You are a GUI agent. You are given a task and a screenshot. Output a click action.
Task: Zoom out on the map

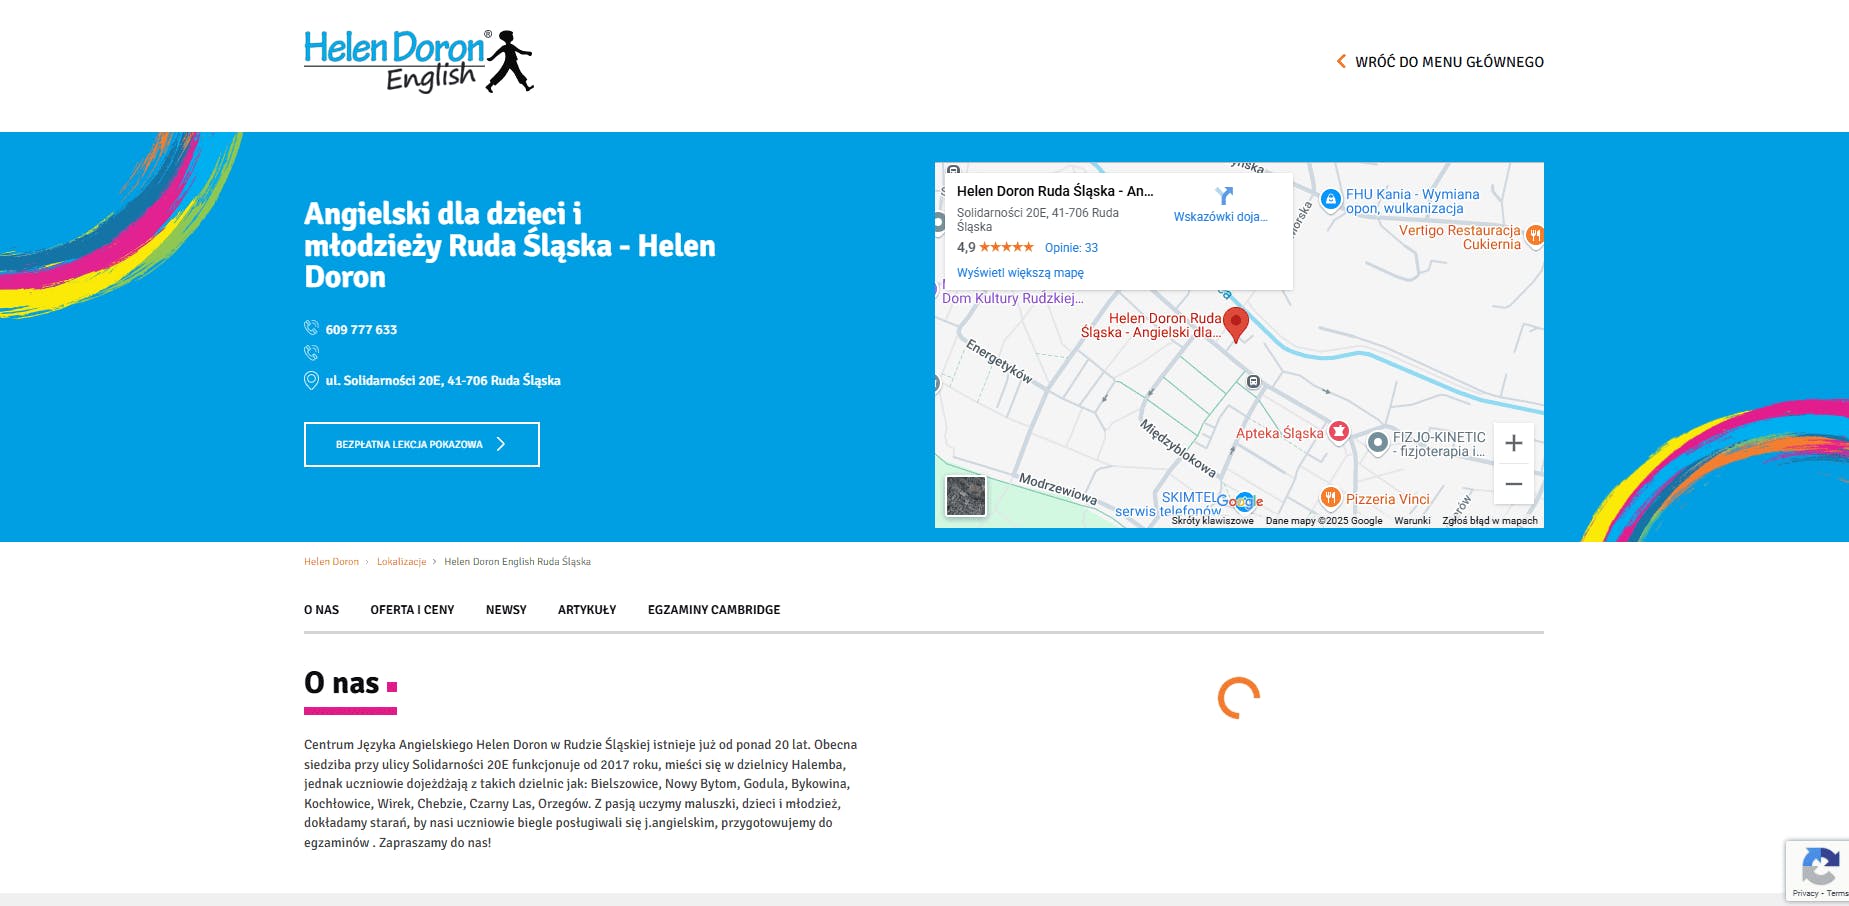coord(1514,484)
